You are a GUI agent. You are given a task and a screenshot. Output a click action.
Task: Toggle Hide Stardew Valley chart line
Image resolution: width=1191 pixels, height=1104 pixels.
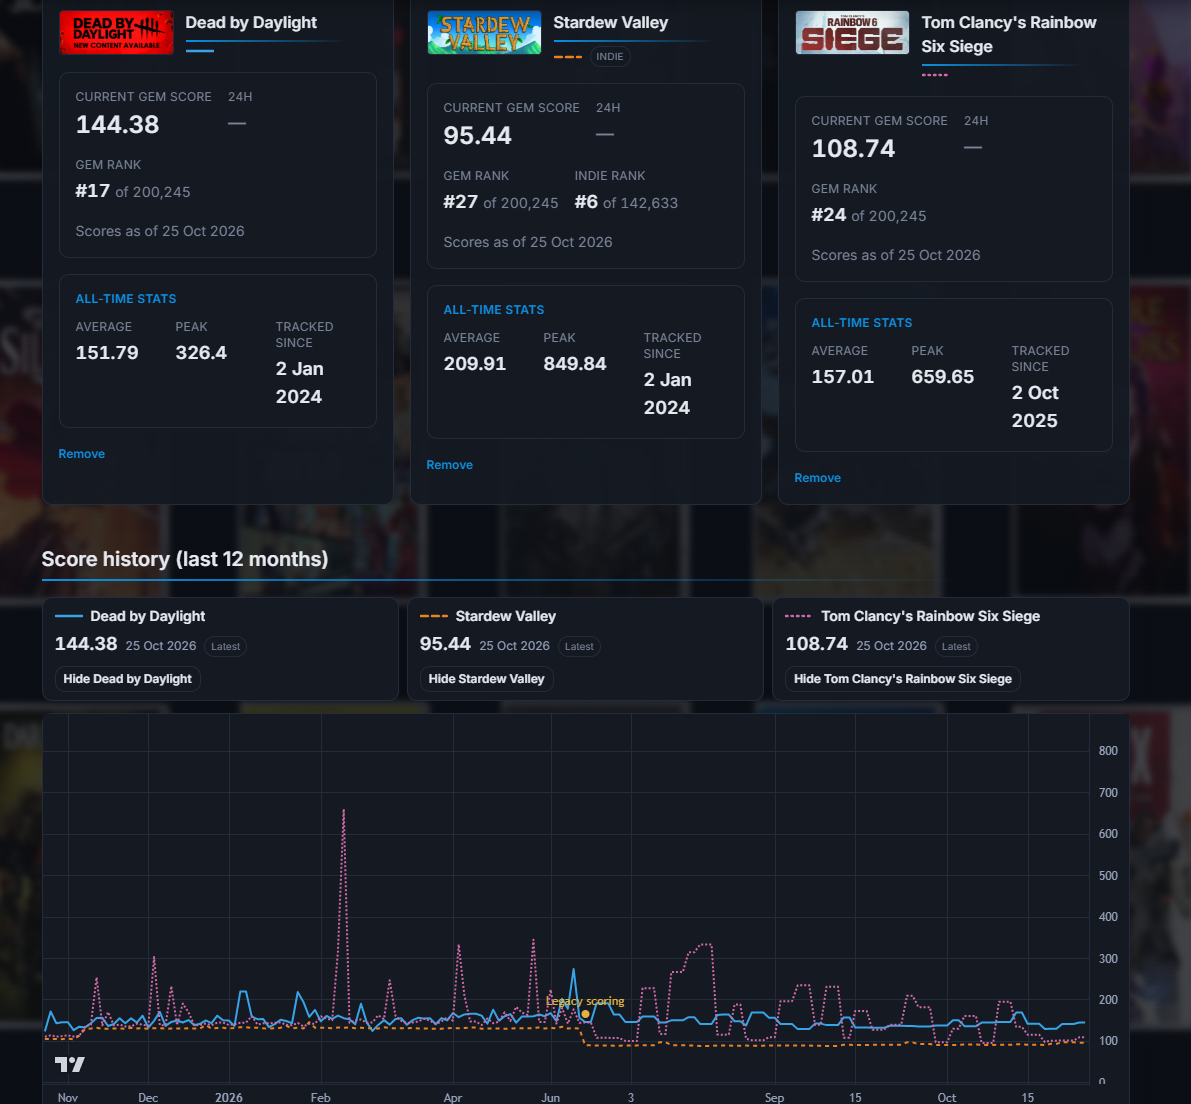pyautogui.click(x=486, y=679)
